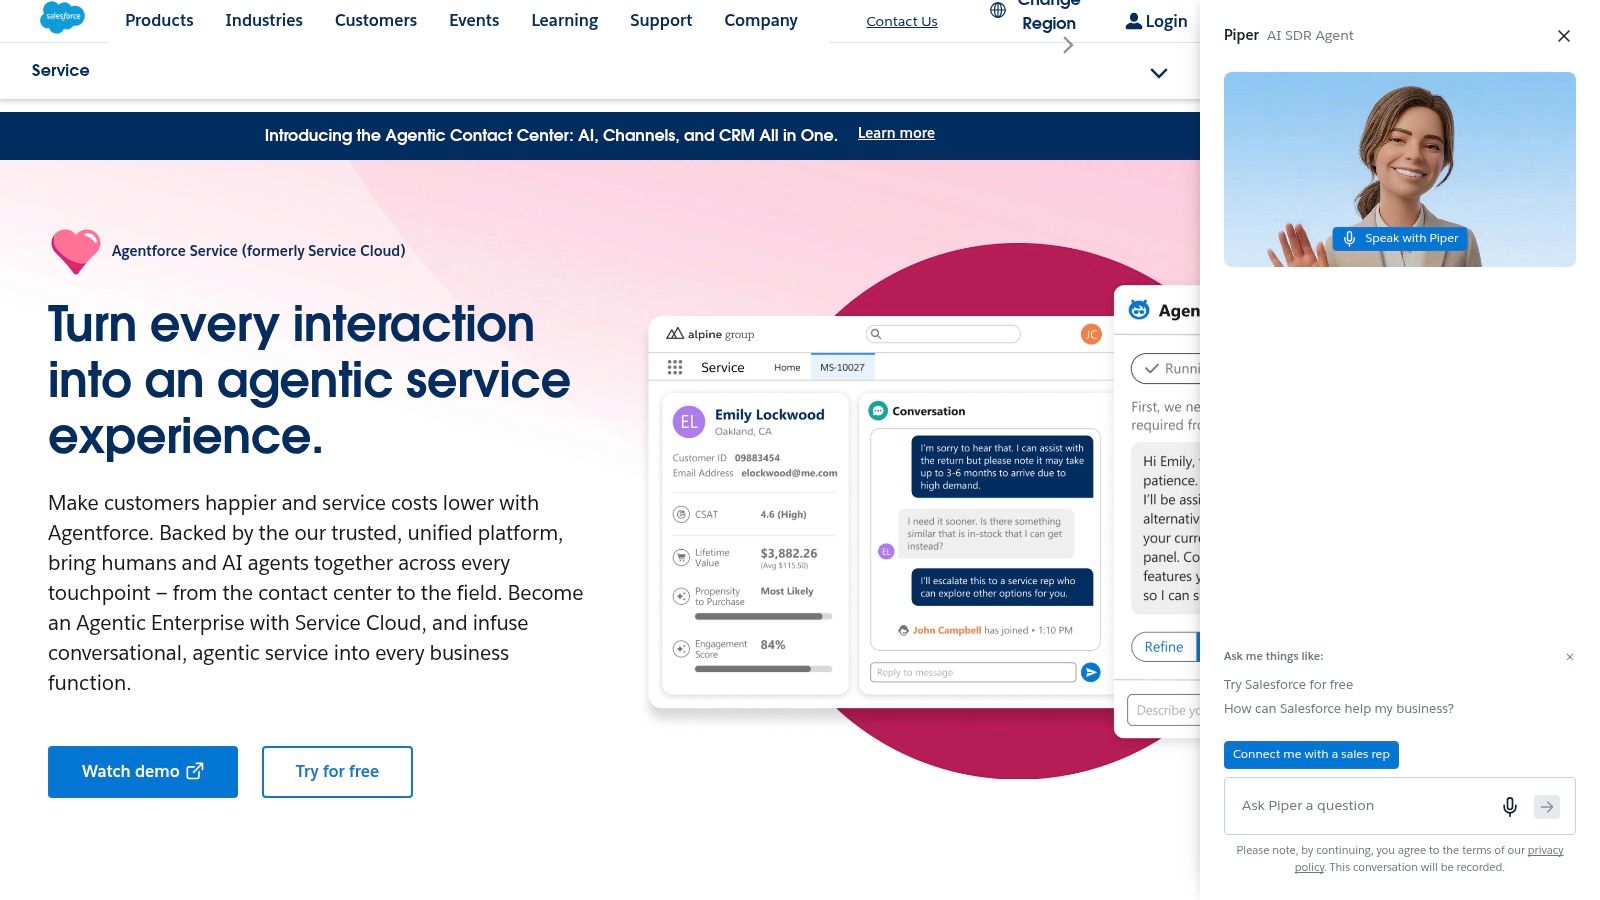The image size is (1600, 900).
Task: Open the Events menu
Action: pyautogui.click(x=474, y=20)
